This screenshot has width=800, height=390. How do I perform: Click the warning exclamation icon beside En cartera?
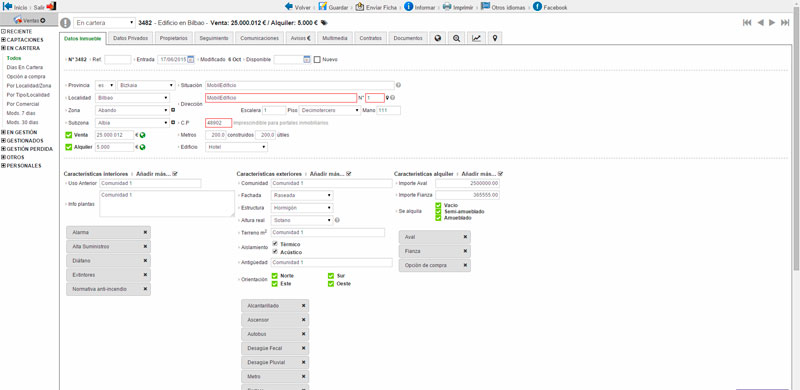coord(65,23)
